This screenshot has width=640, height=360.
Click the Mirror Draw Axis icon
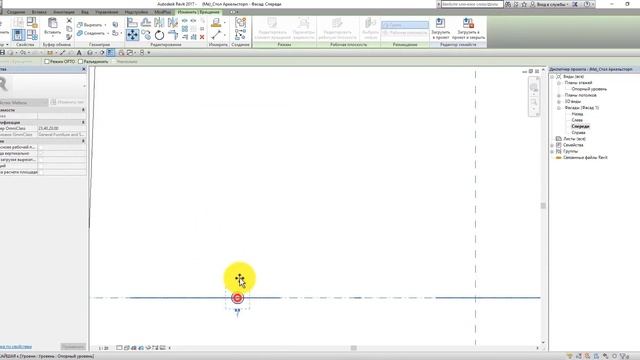(173, 23)
